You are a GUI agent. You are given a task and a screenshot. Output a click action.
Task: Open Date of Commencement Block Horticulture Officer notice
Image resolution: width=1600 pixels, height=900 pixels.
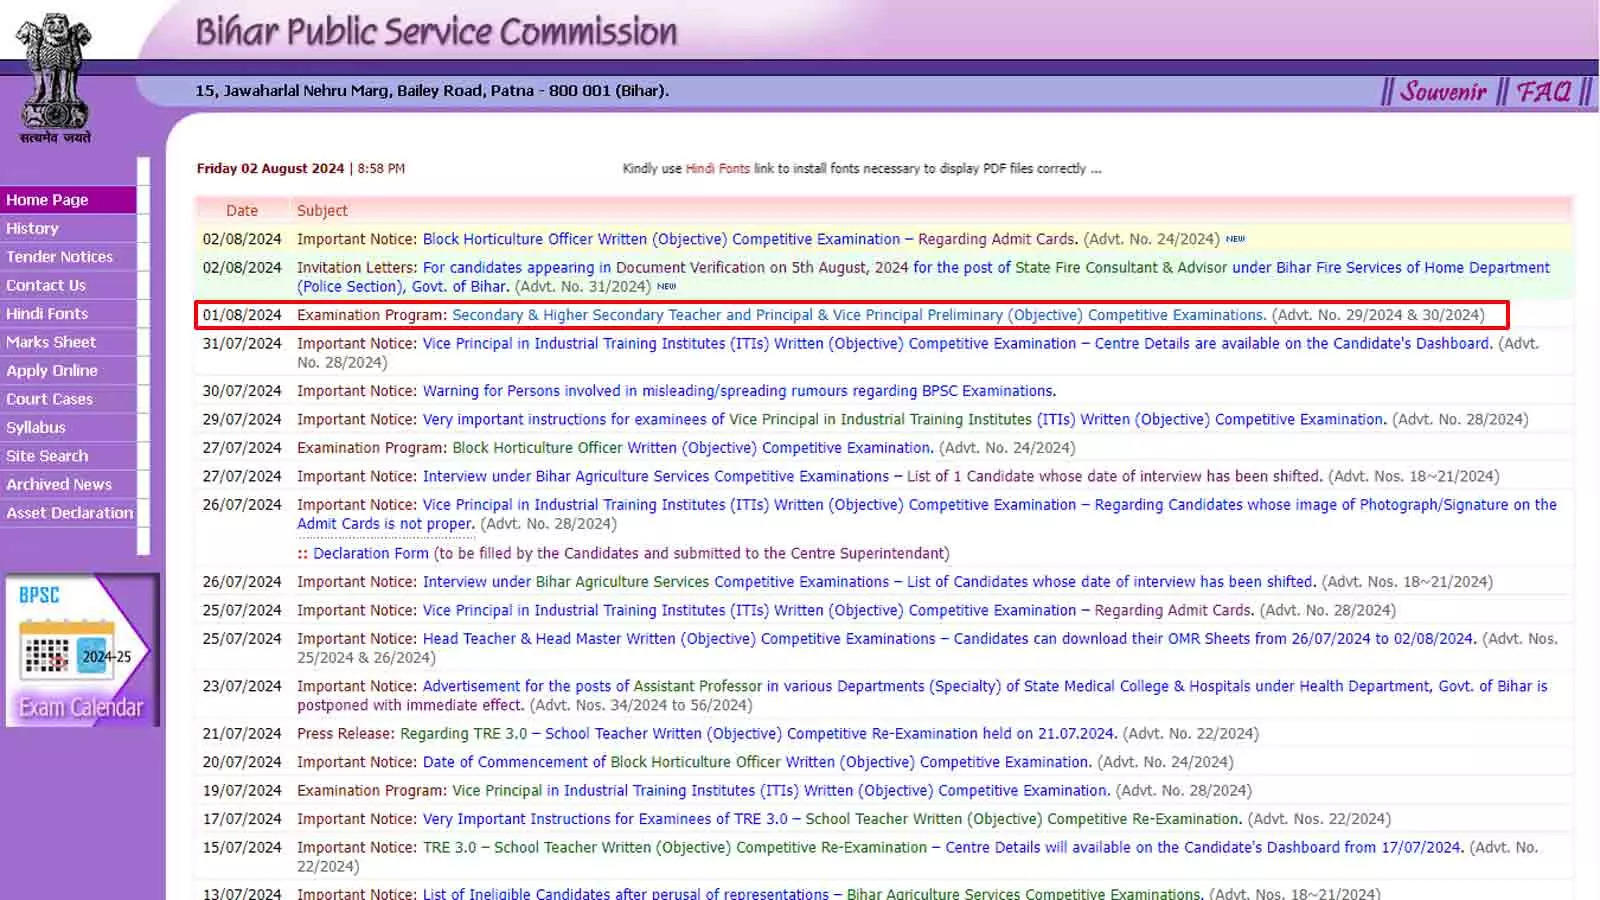tap(757, 762)
